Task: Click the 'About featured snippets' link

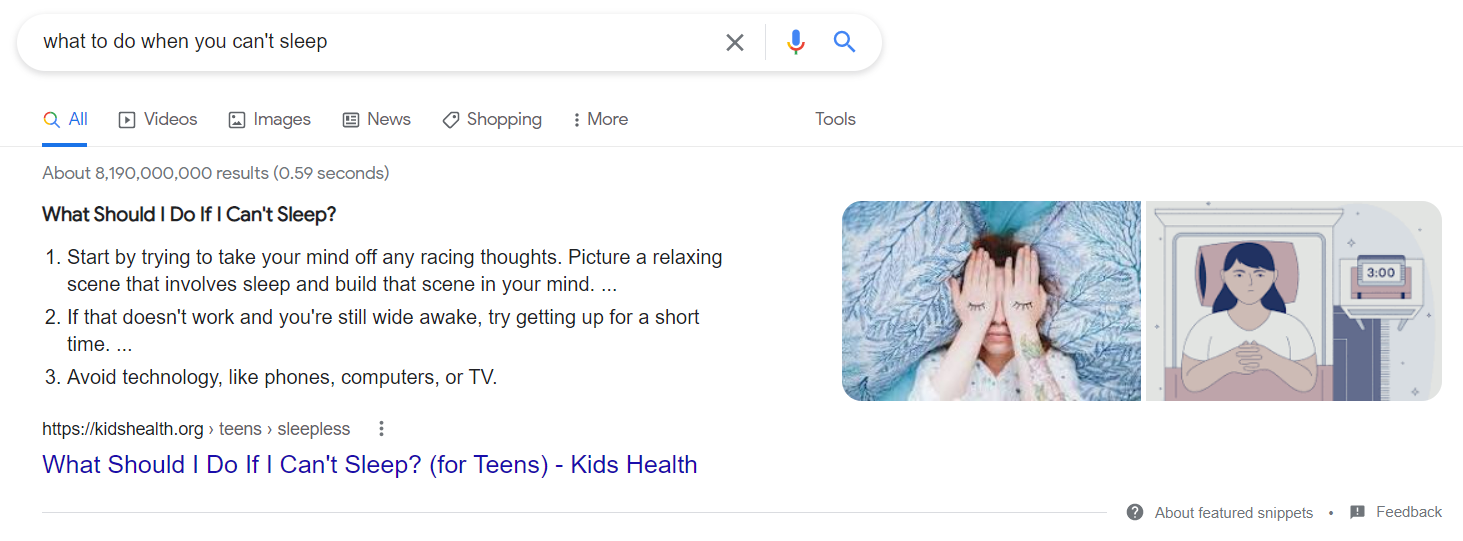Action: [x=1233, y=513]
